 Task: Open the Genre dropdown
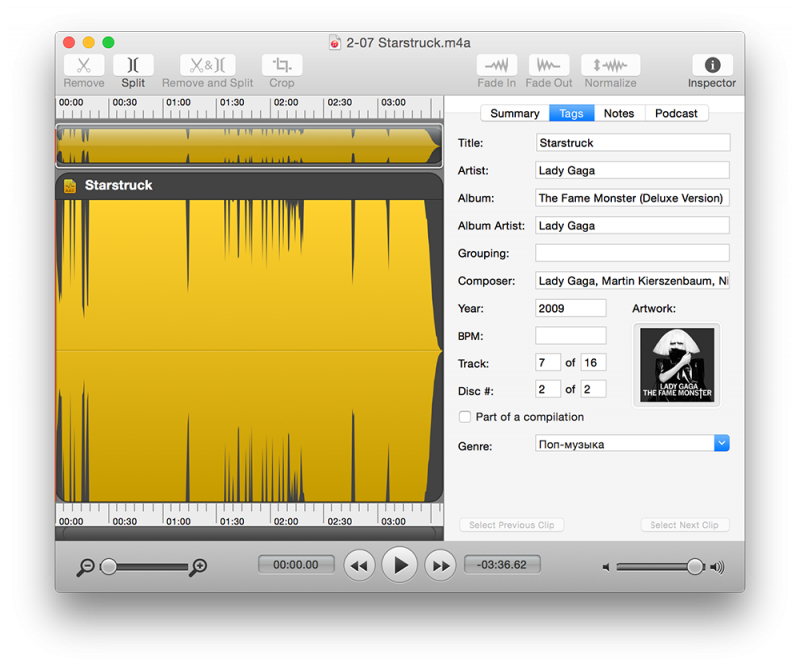pyautogui.click(x=722, y=443)
